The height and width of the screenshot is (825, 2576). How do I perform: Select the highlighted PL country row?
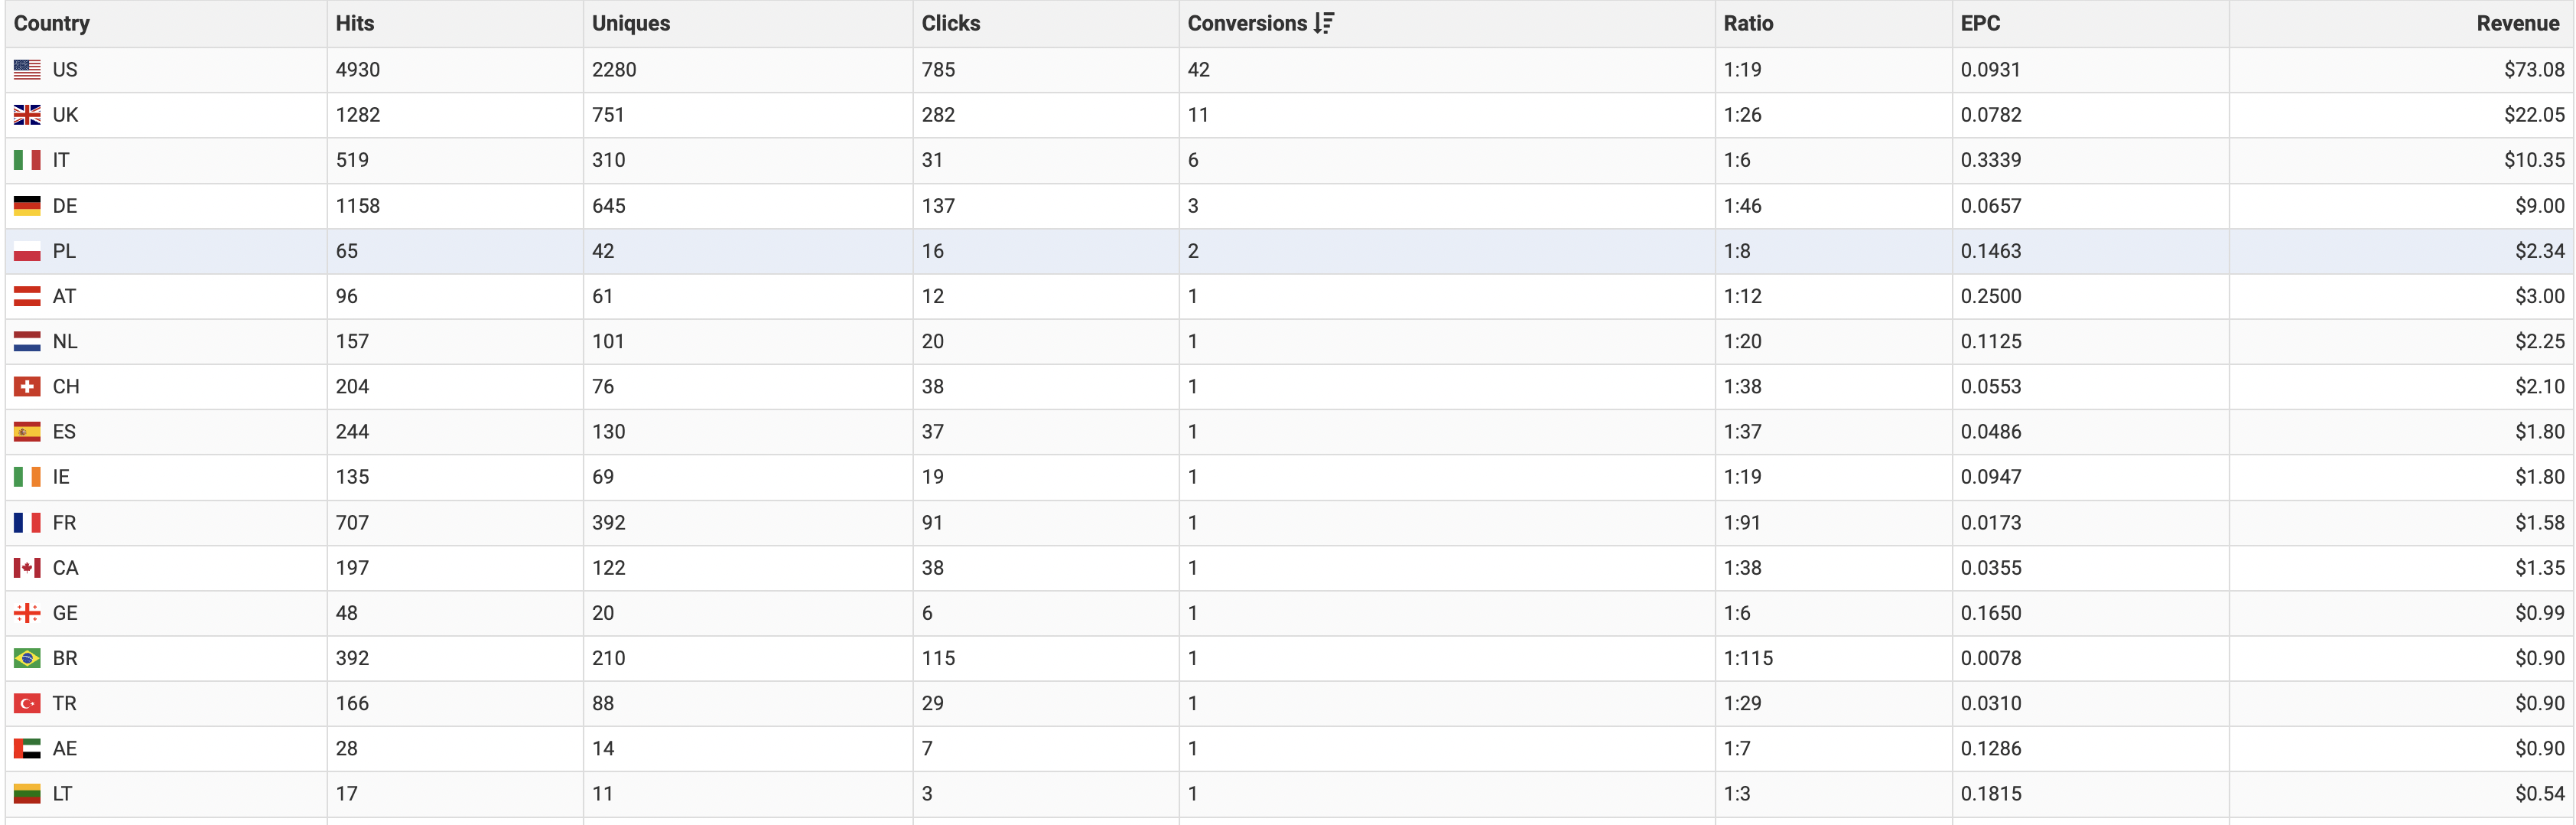point(64,251)
